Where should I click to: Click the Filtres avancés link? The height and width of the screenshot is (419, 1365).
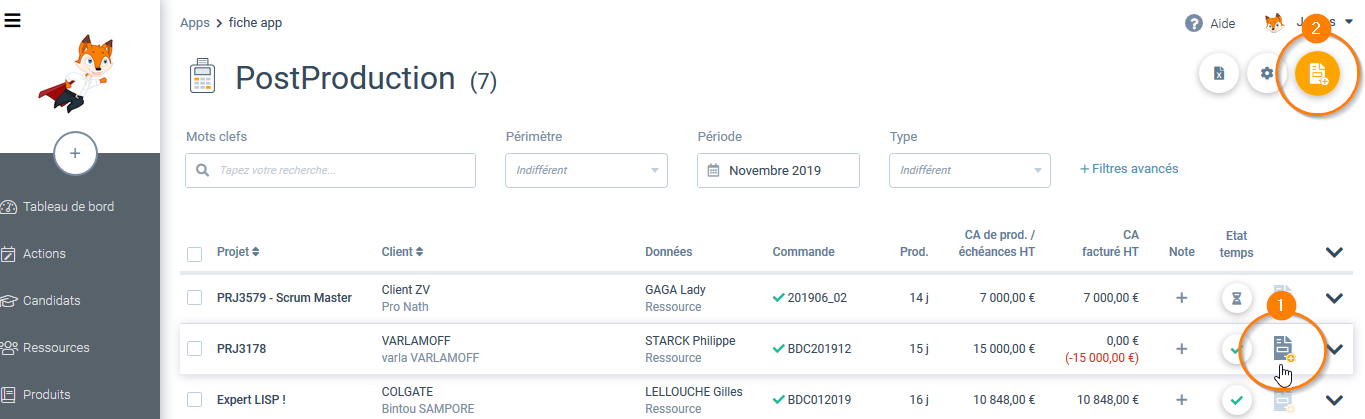click(x=1129, y=169)
